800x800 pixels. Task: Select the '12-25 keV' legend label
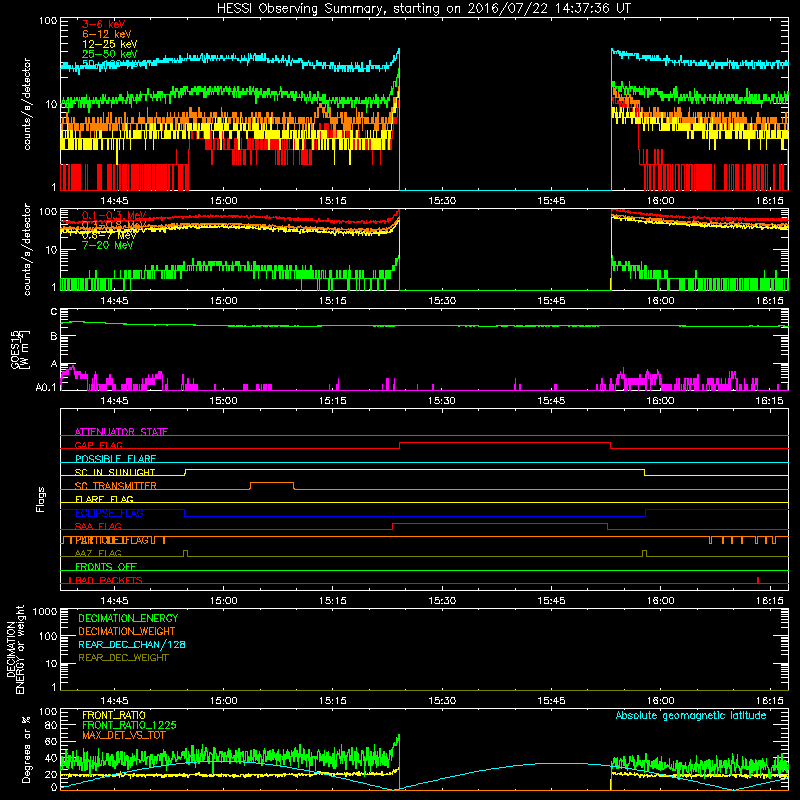click(x=110, y=44)
